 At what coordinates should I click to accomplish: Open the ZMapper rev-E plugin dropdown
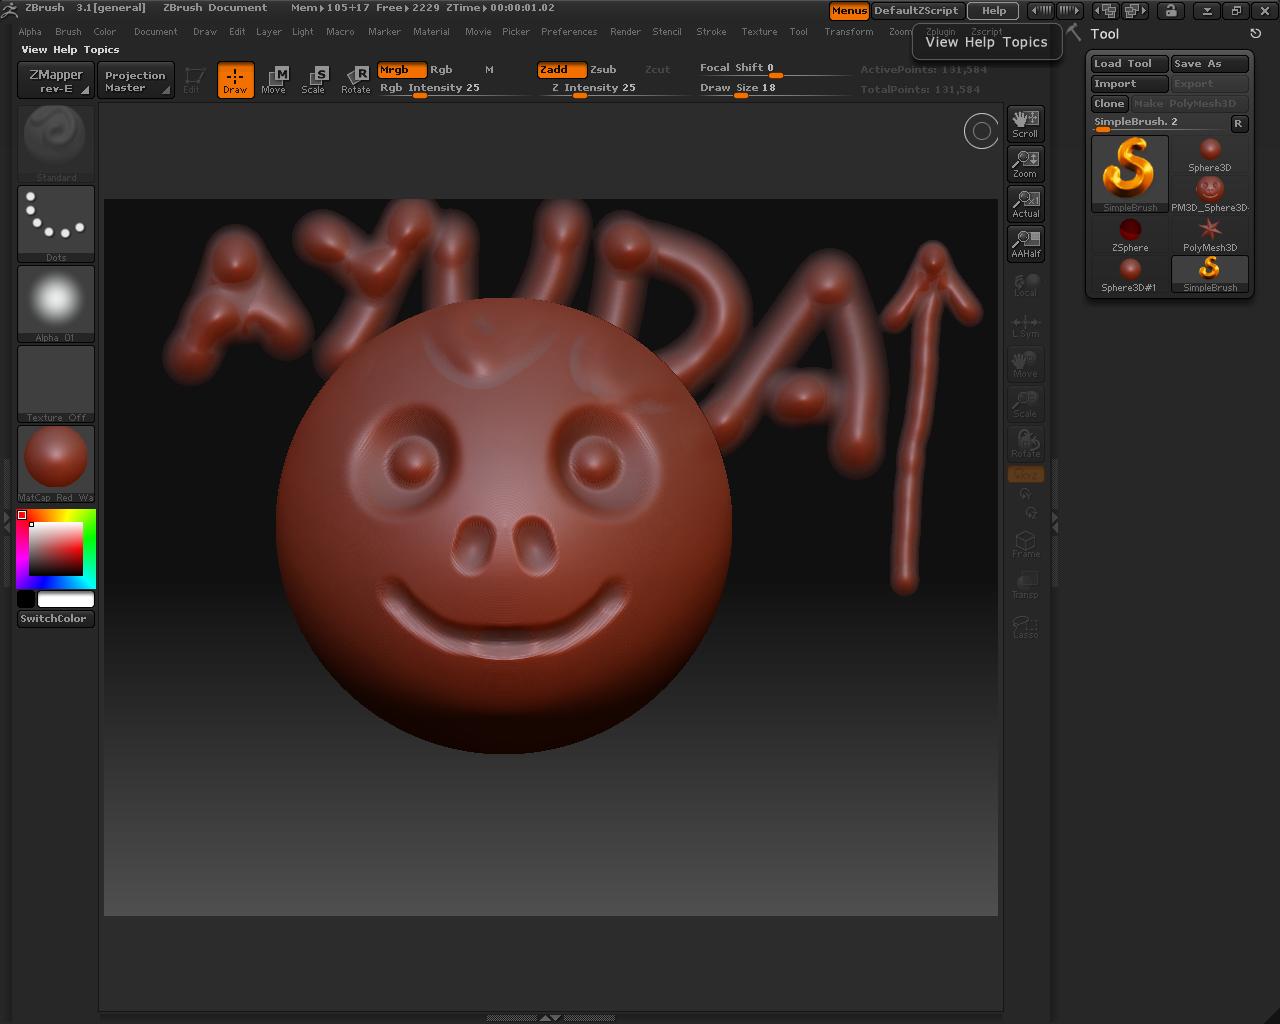click(56, 80)
